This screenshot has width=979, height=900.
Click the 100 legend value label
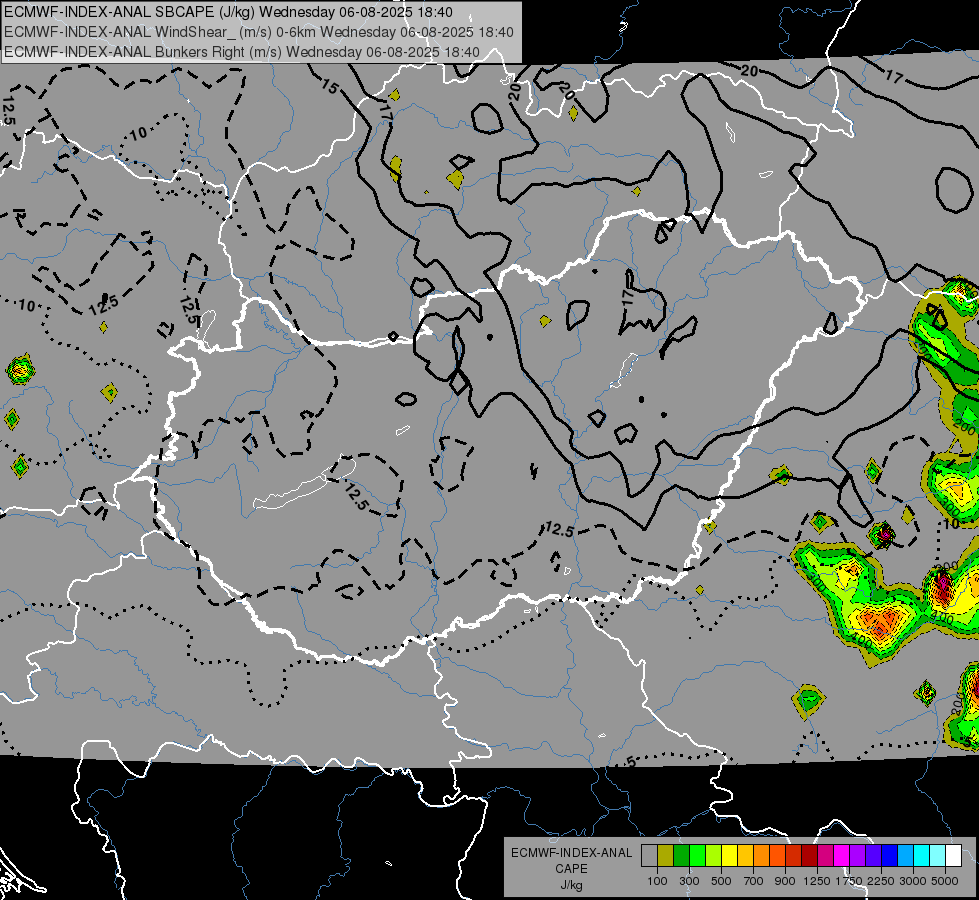click(x=657, y=881)
